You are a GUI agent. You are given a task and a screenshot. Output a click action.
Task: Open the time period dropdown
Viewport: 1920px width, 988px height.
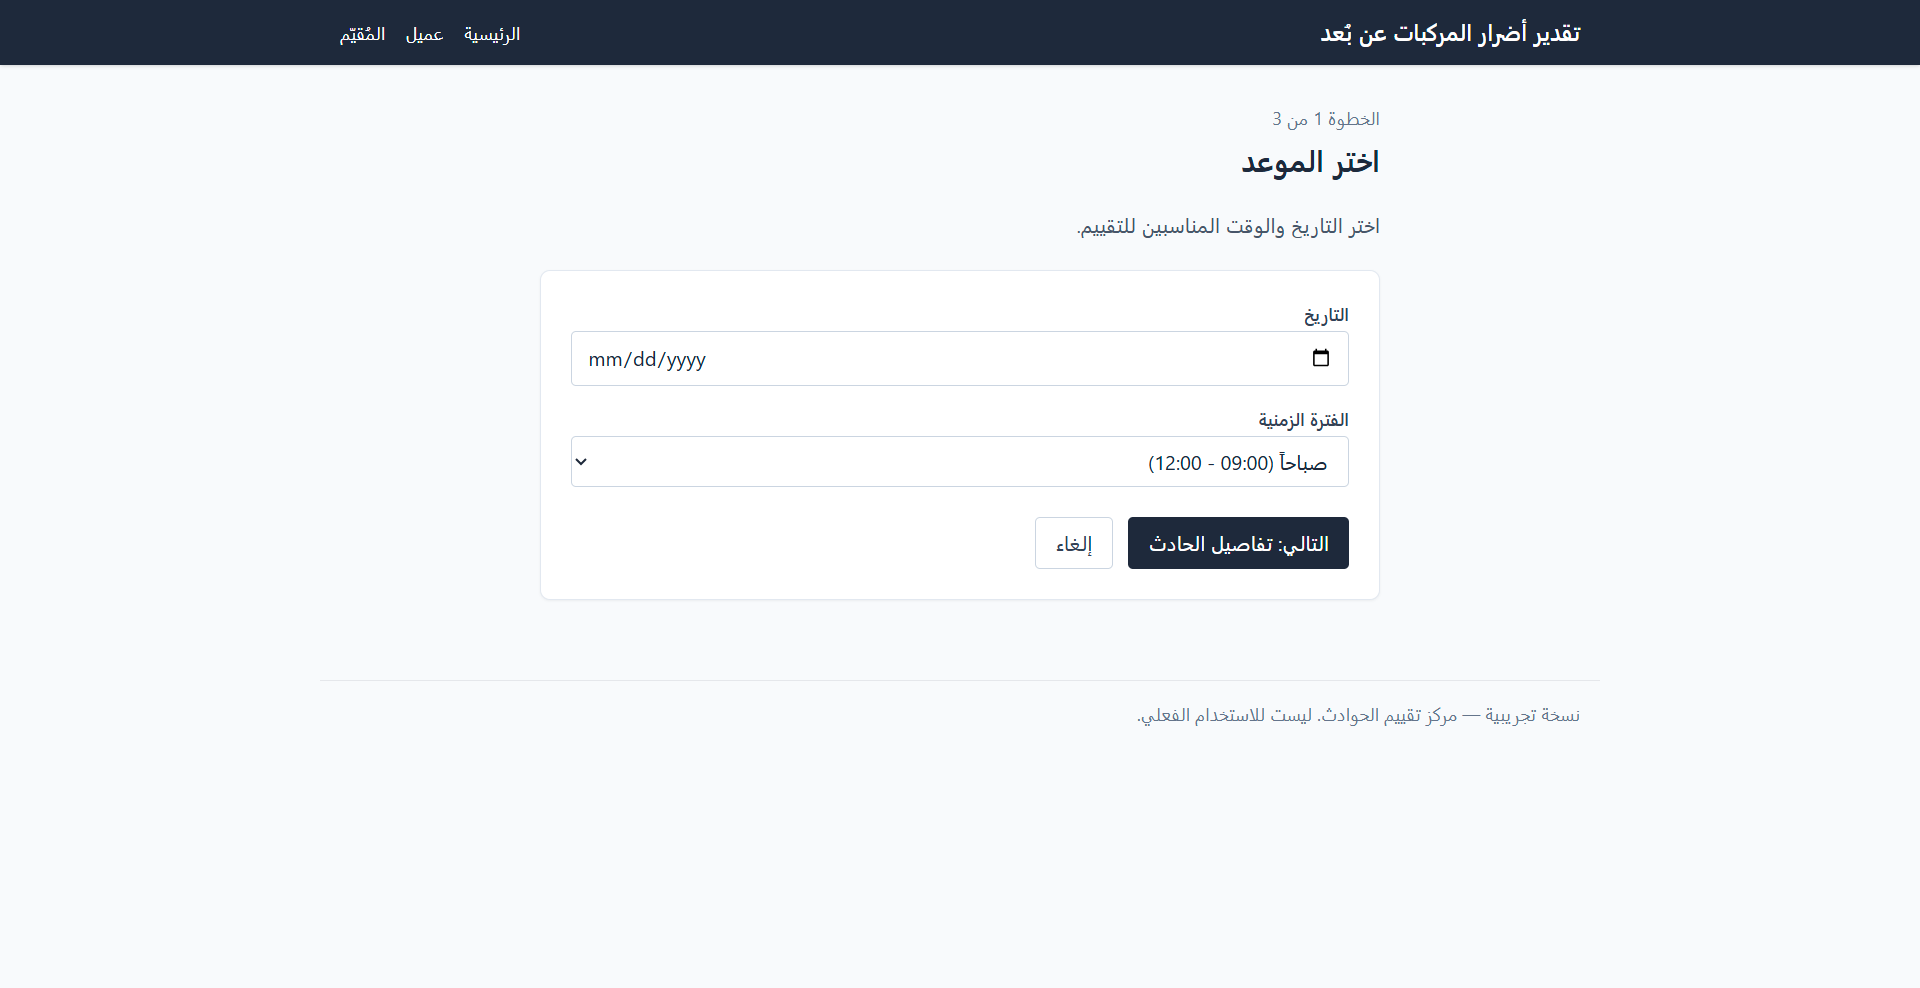(x=959, y=461)
